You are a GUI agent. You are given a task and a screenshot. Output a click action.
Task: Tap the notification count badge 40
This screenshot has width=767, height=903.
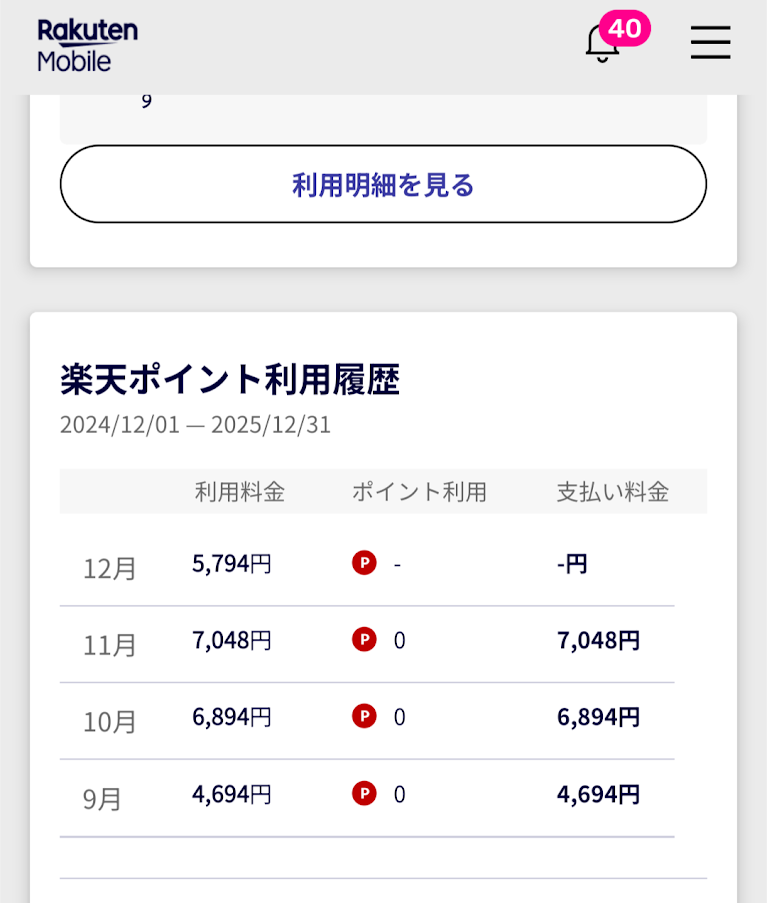(x=625, y=28)
